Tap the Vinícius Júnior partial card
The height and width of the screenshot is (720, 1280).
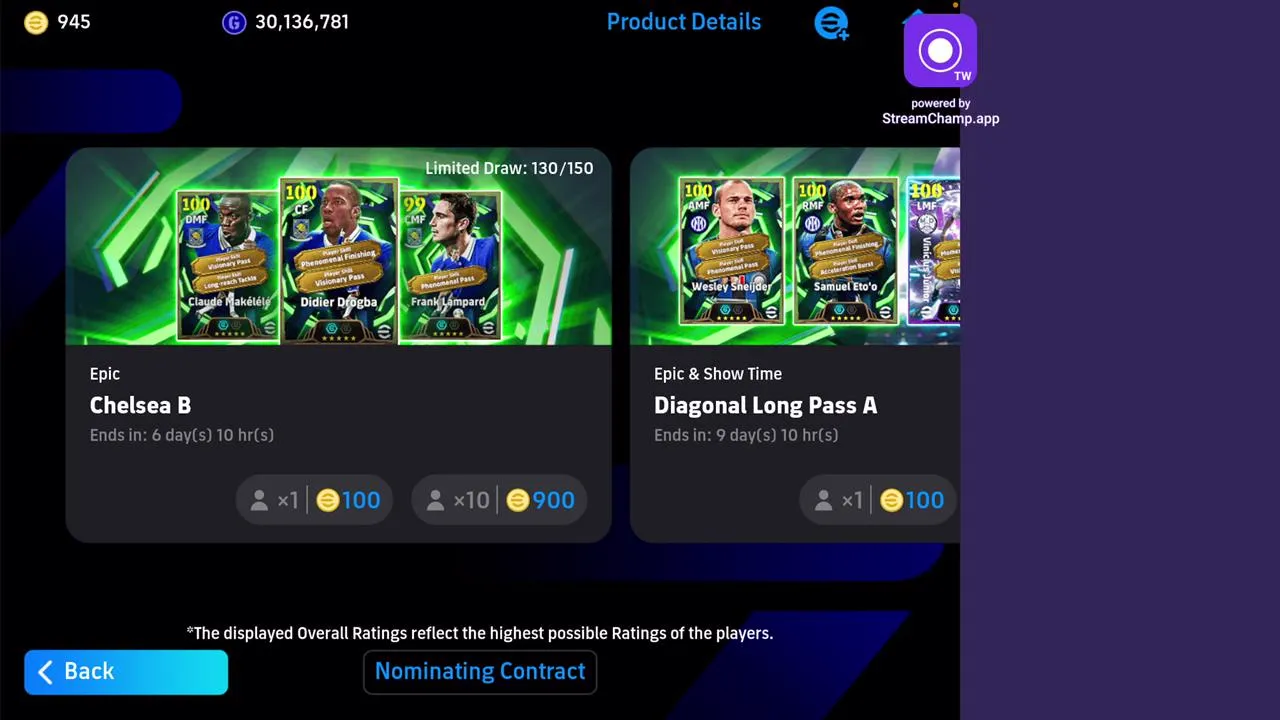933,251
